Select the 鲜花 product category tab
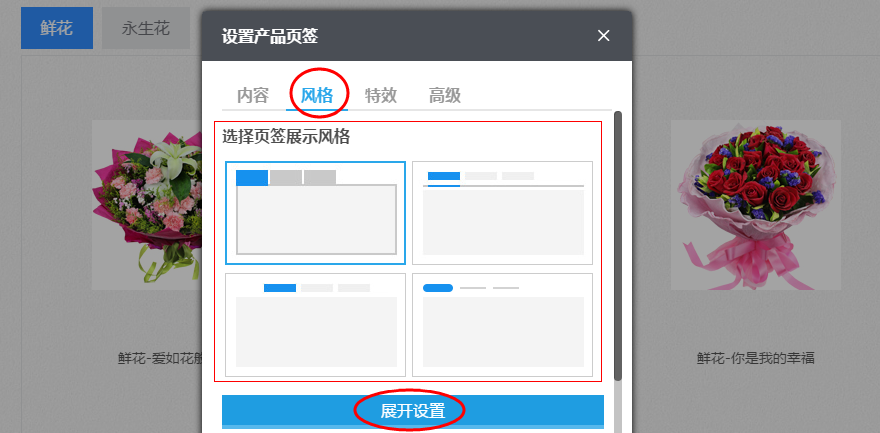The width and height of the screenshot is (880, 433). point(57,28)
